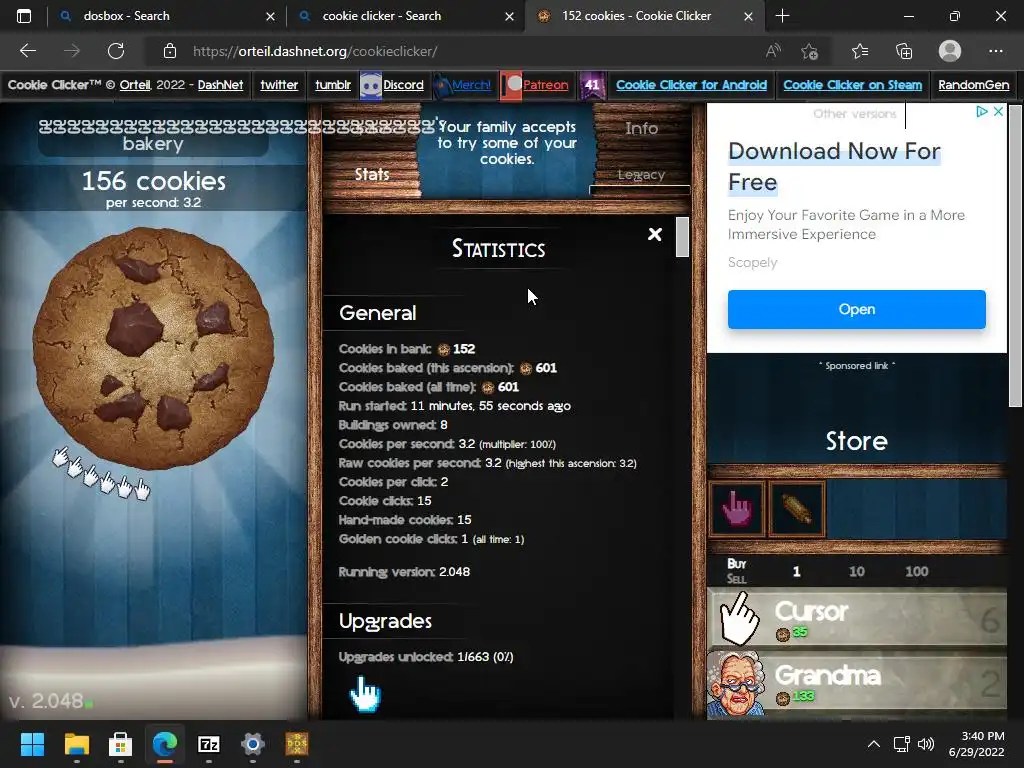Select buy amount 1
The image size is (1024, 768).
point(796,571)
